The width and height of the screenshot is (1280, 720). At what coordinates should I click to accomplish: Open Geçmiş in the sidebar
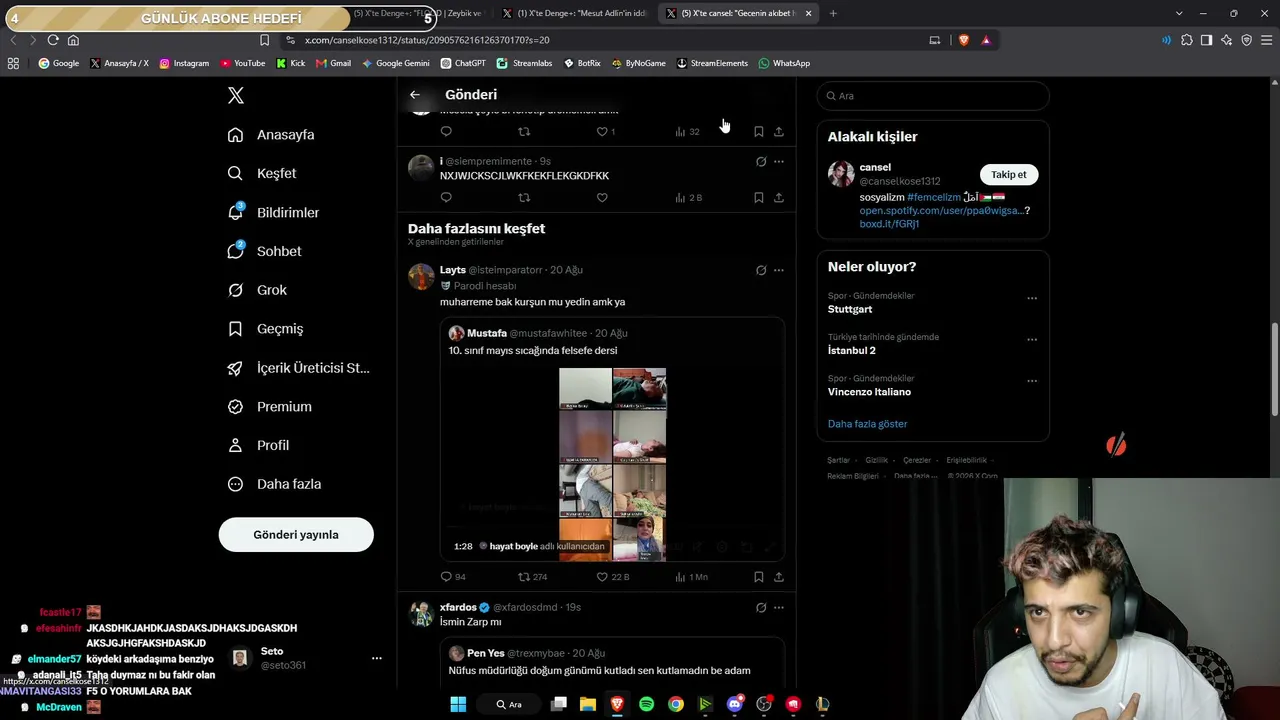coord(265,328)
